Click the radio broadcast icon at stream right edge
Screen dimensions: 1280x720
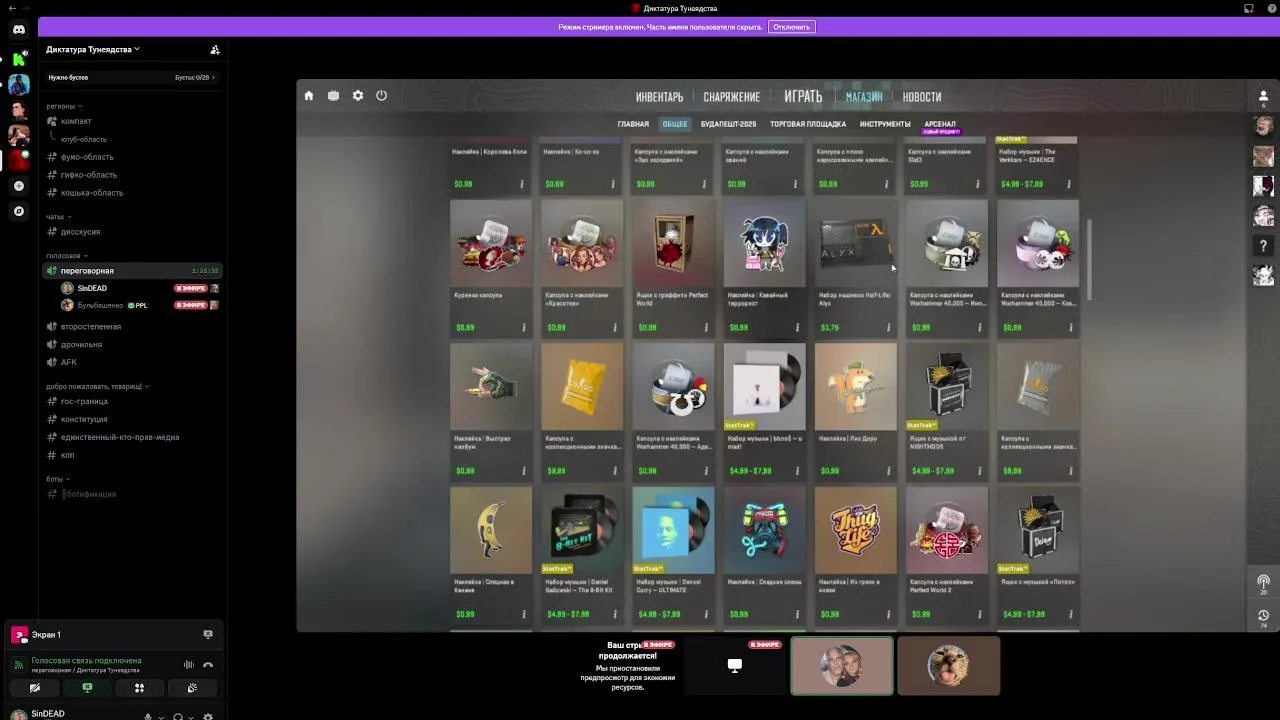[x=1263, y=582]
